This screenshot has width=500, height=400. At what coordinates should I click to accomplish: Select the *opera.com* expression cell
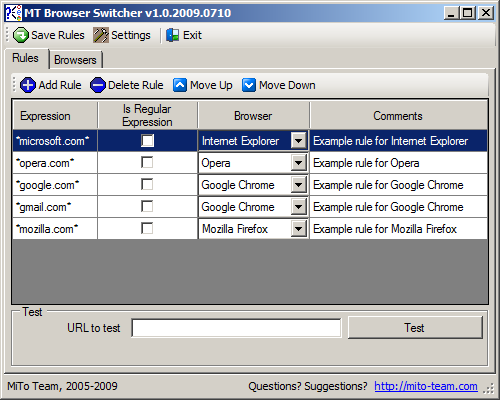click(55, 163)
